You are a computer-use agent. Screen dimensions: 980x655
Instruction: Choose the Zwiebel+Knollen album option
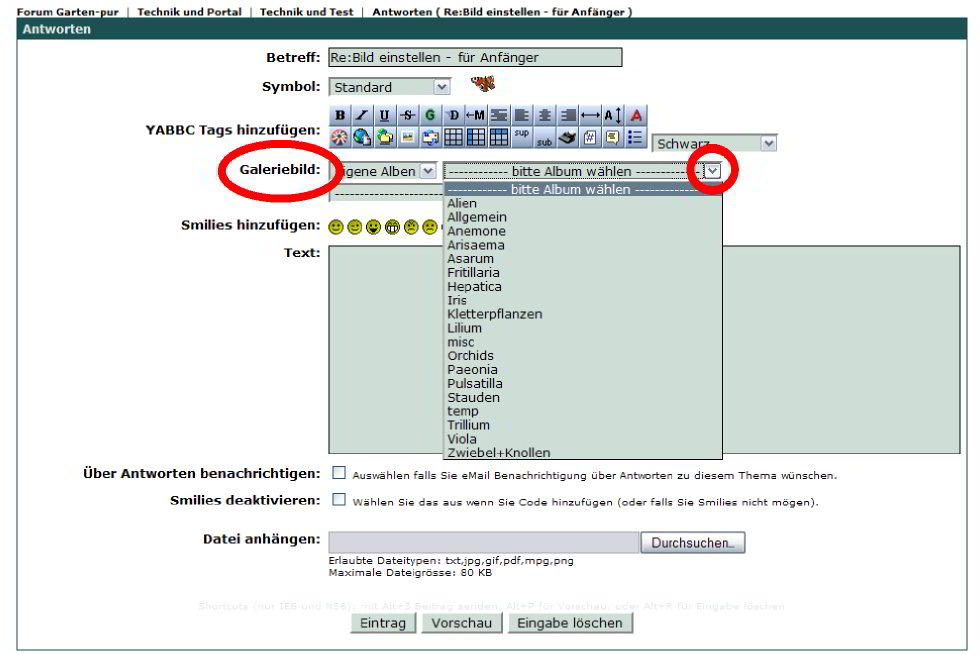[499, 452]
